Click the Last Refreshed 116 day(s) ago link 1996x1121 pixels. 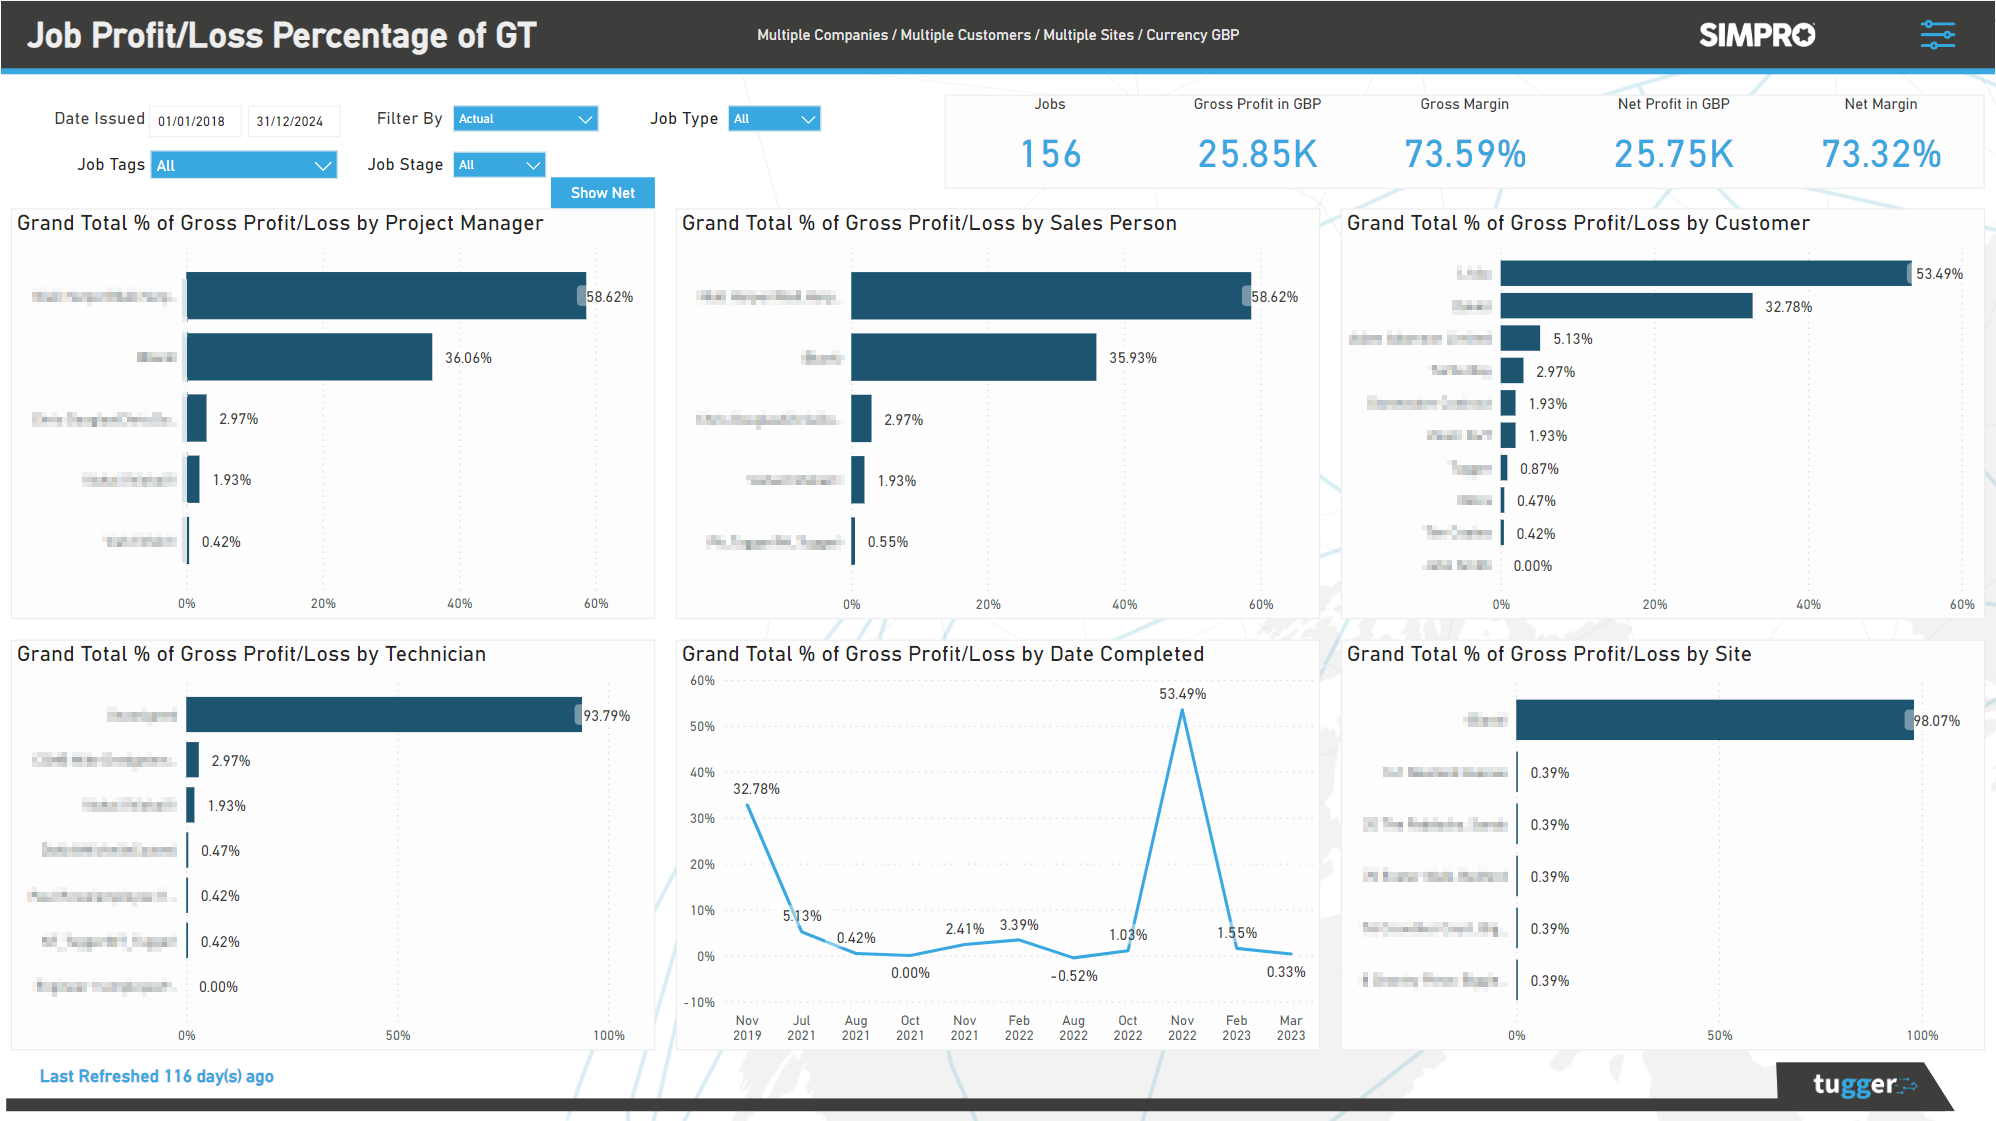[x=156, y=1076]
